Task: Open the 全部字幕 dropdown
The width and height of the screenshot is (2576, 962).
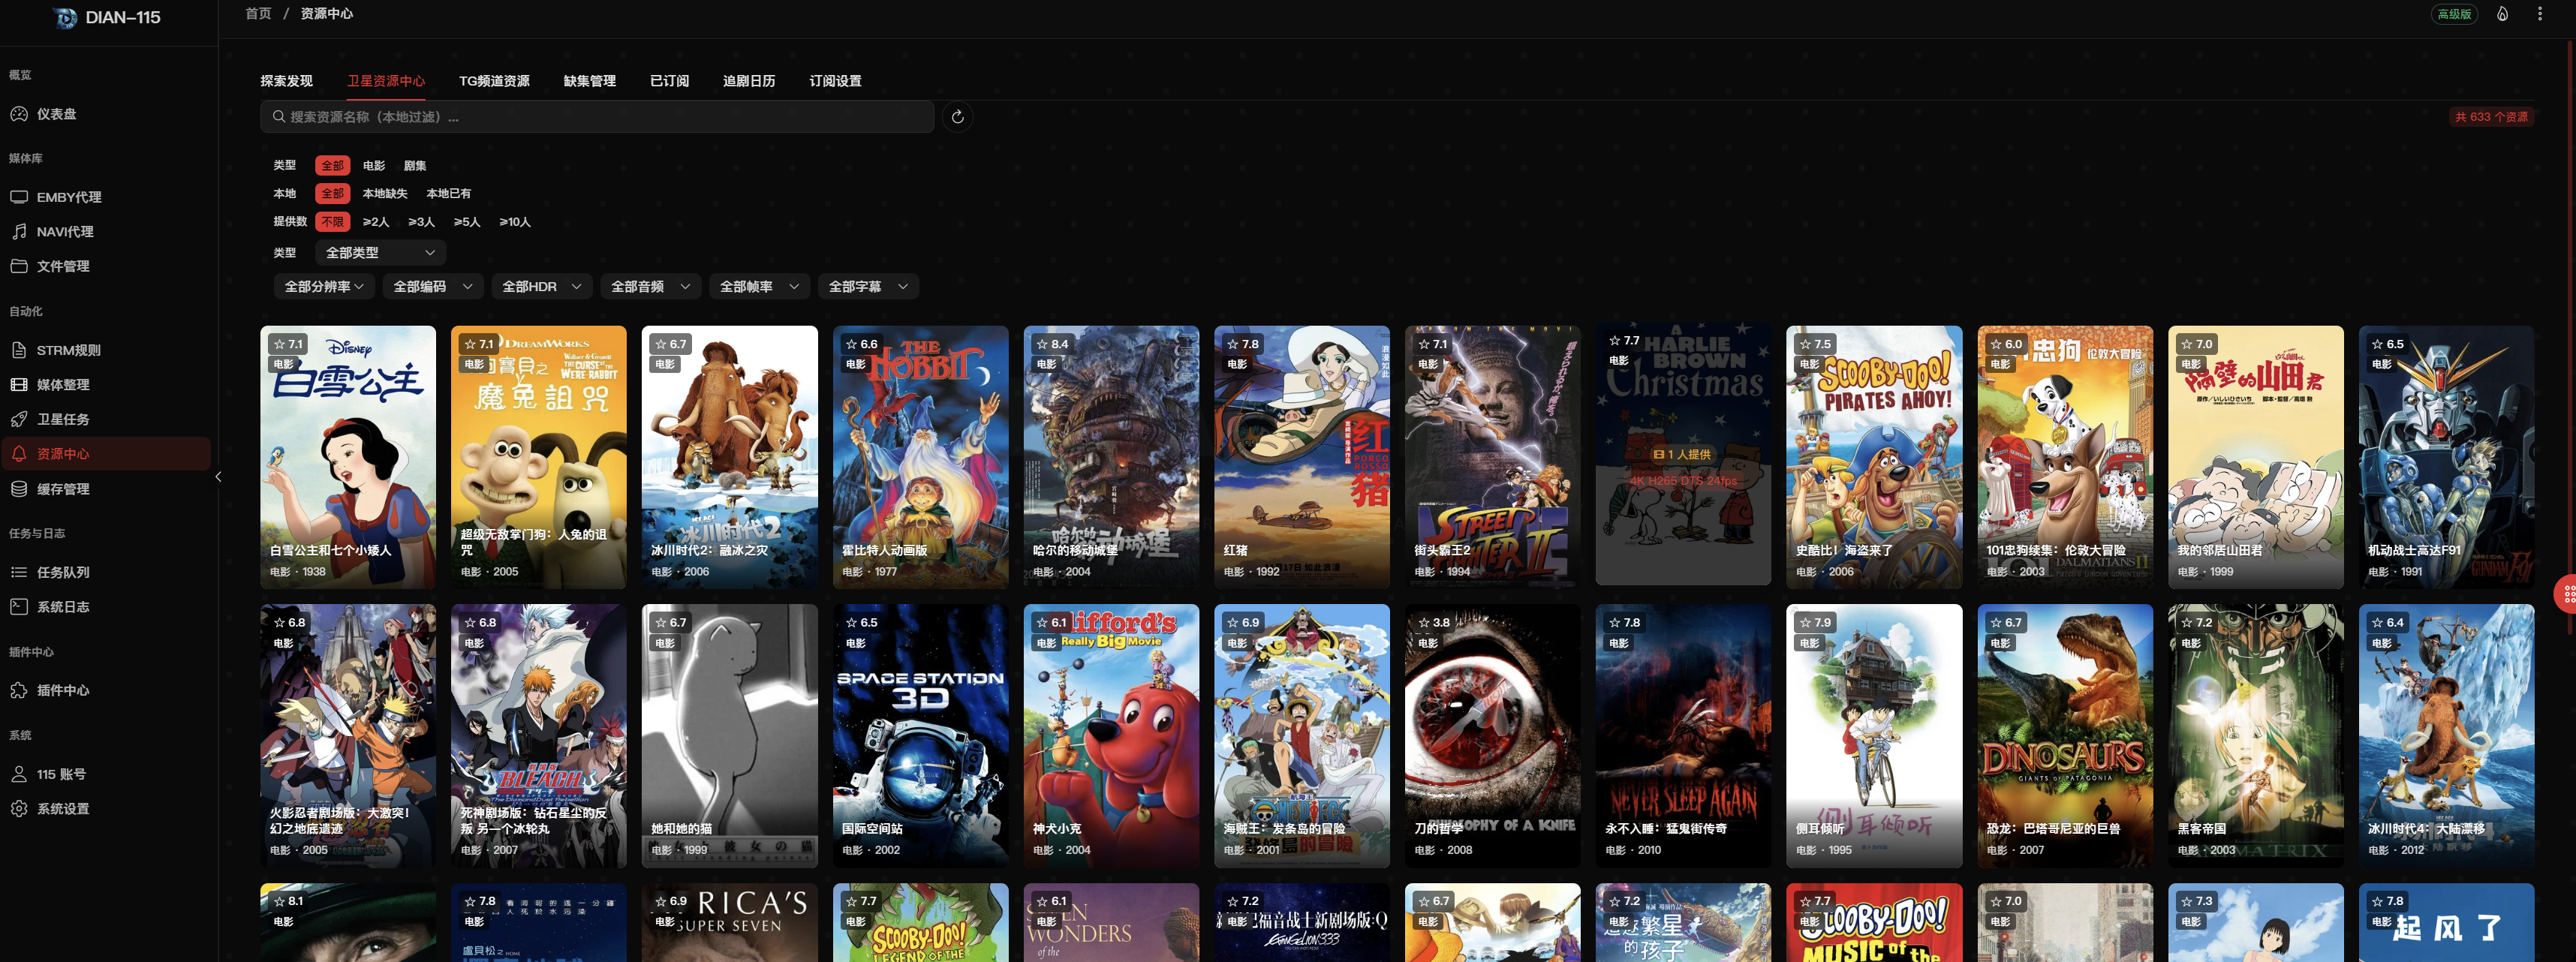Action: (x=869, y=287)
